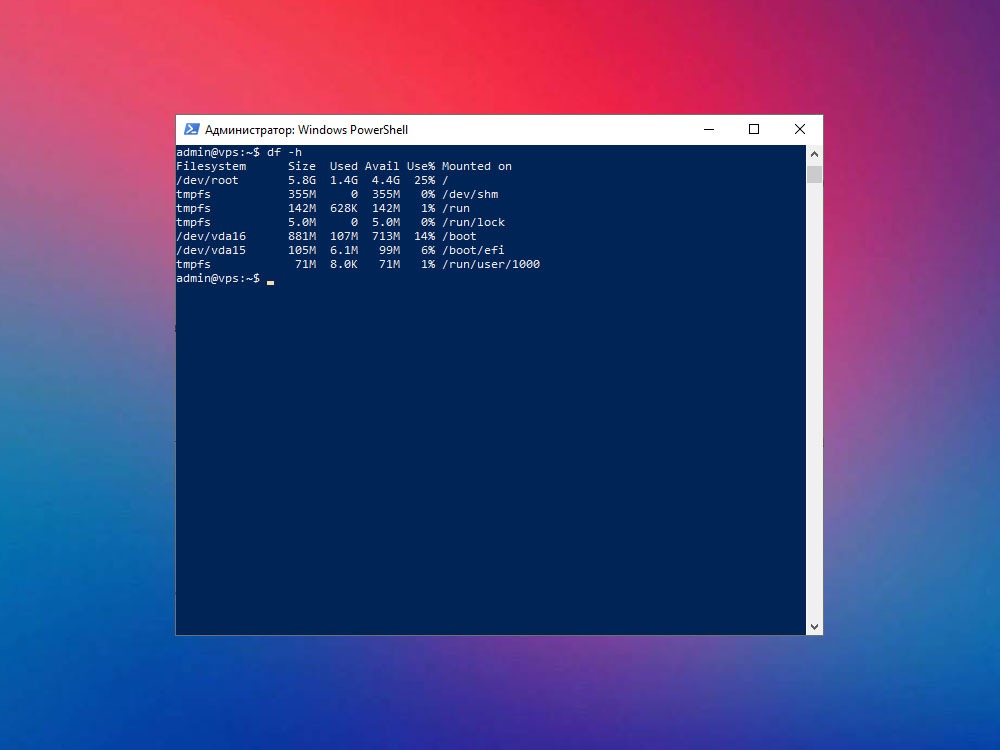Screen dimensions: 1000x750
Task: Click the PowerShell icon in title bar
Action: tap(191, 129)
